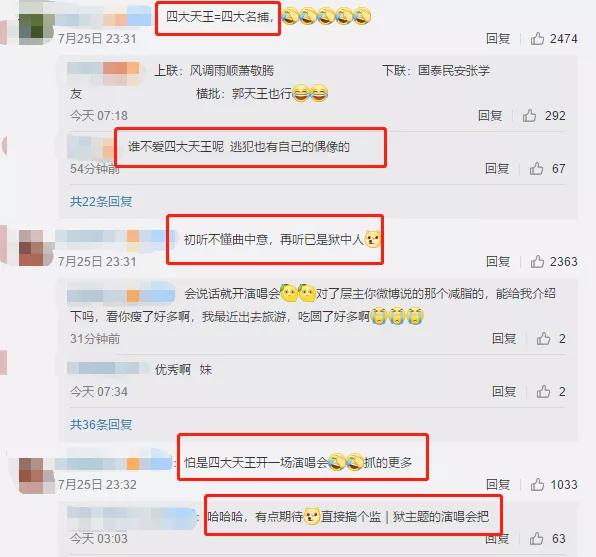
Task: Open avatar of 初听不懂曲中意 commenter
Action: pos(36,248)
